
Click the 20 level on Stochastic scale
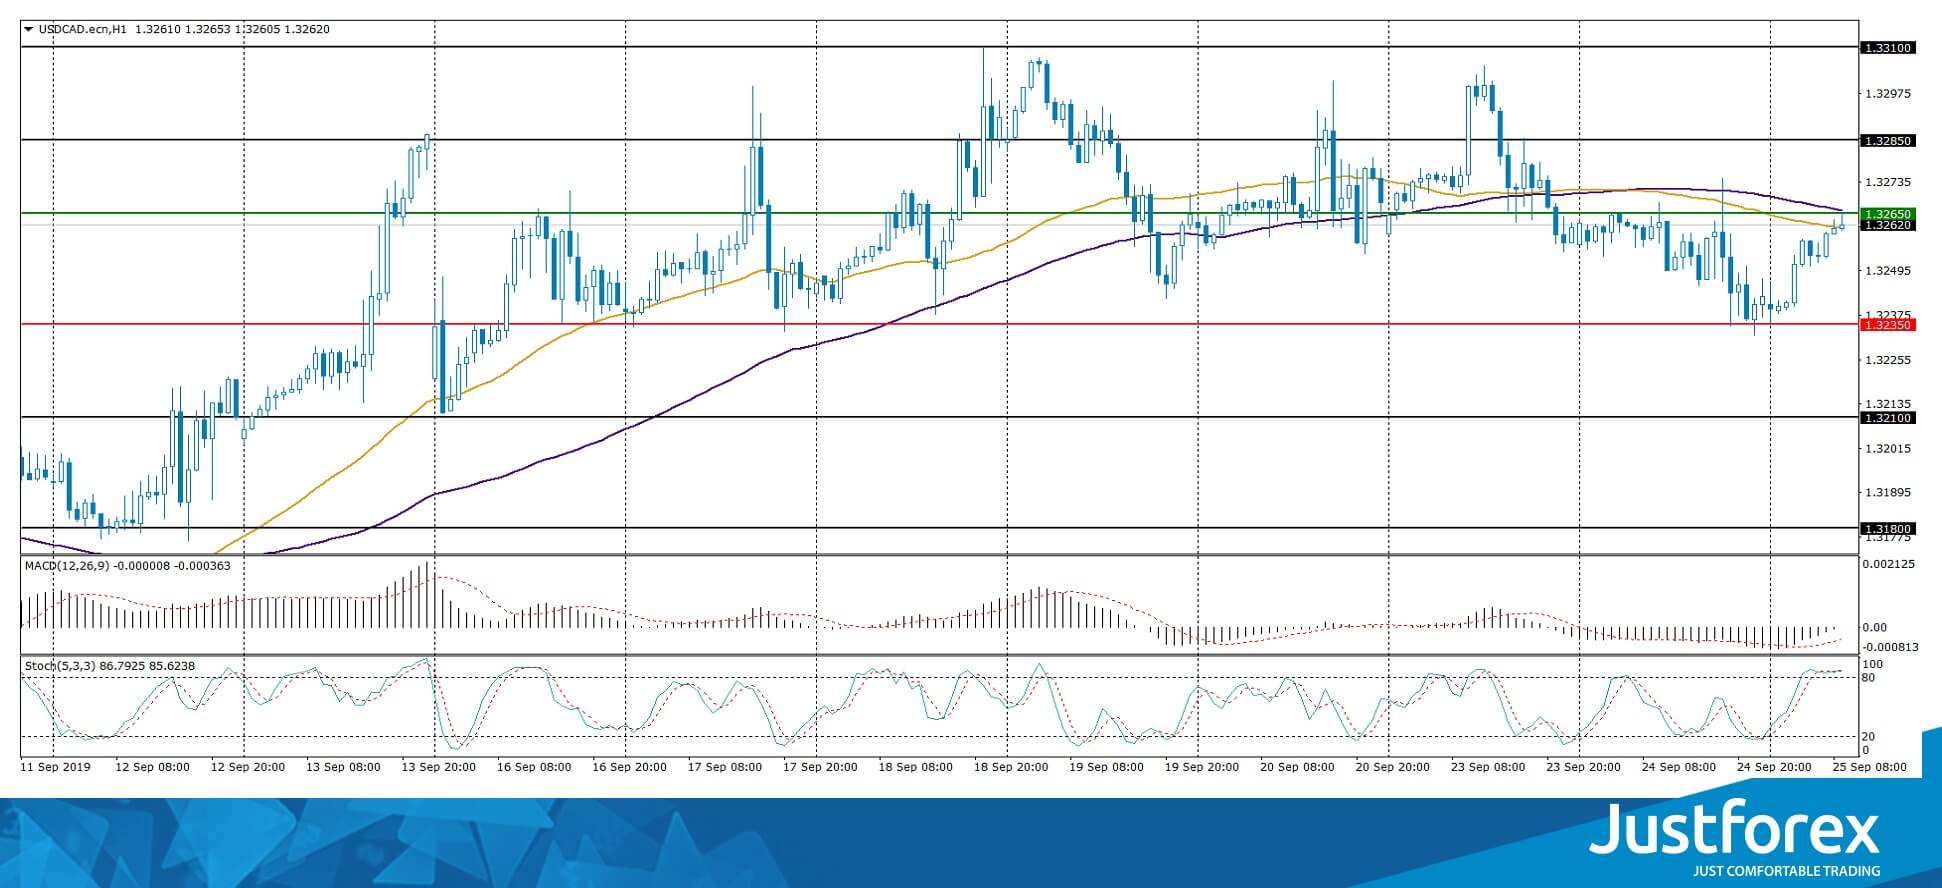point(1869,737)
